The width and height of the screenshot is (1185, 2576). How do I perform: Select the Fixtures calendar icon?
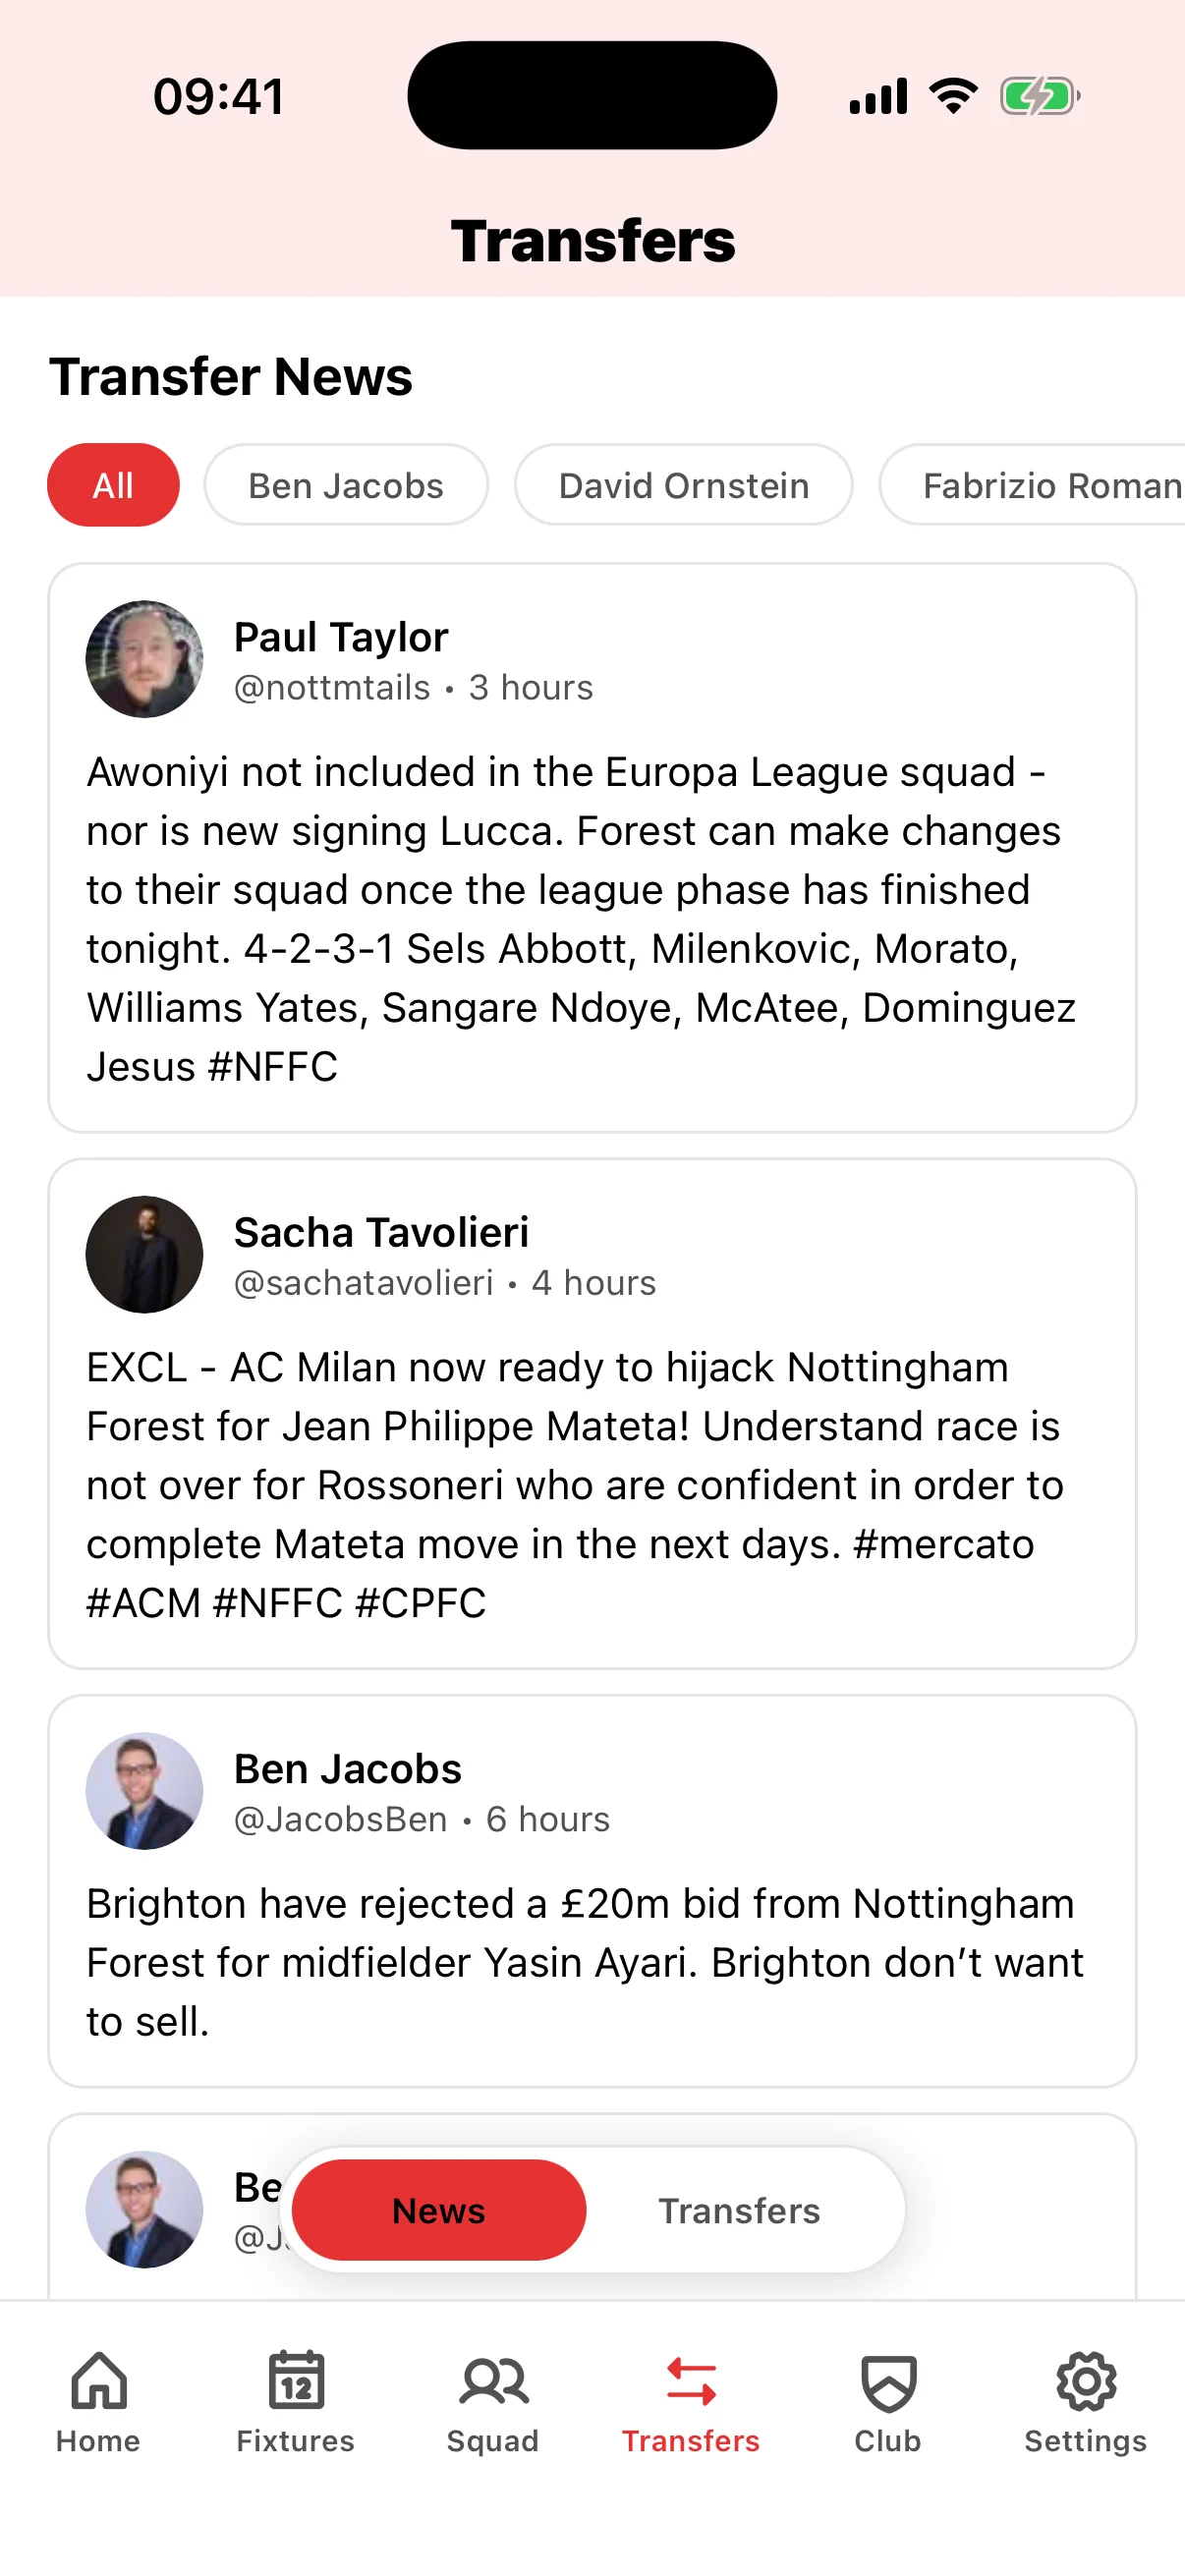[x=295, y=2383]
